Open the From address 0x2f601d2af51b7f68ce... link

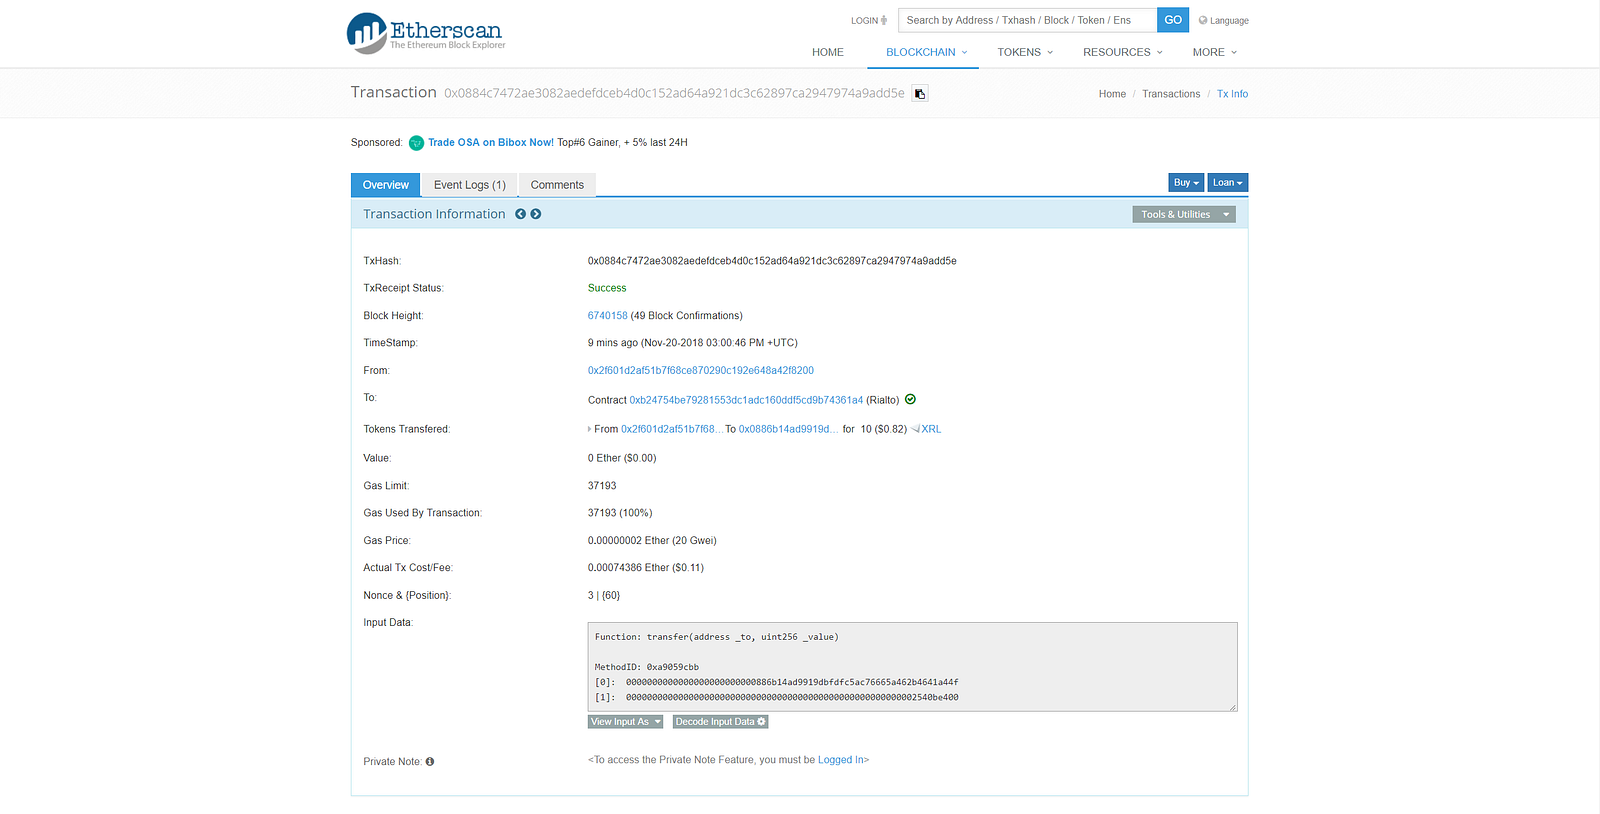[701, 371]
